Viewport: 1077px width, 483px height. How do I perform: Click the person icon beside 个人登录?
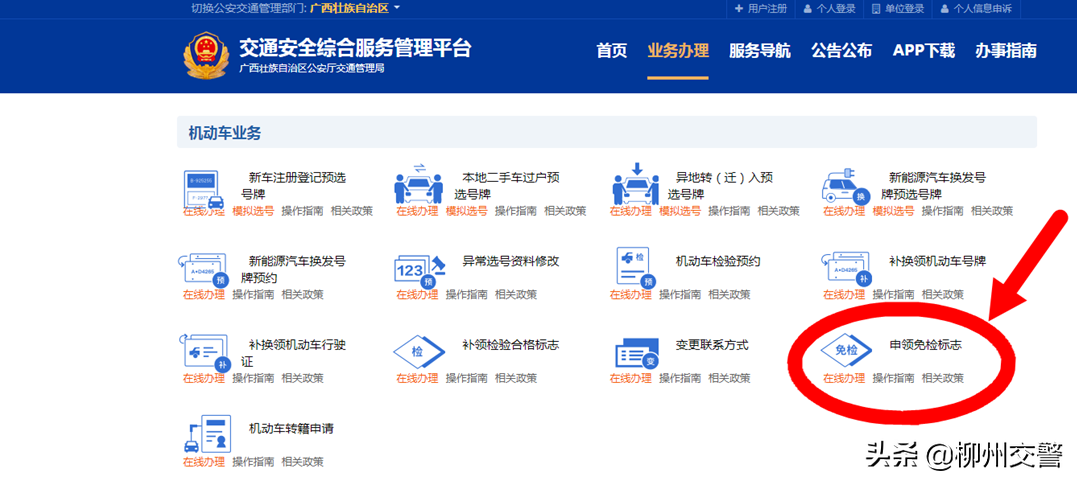pos(808,9)
